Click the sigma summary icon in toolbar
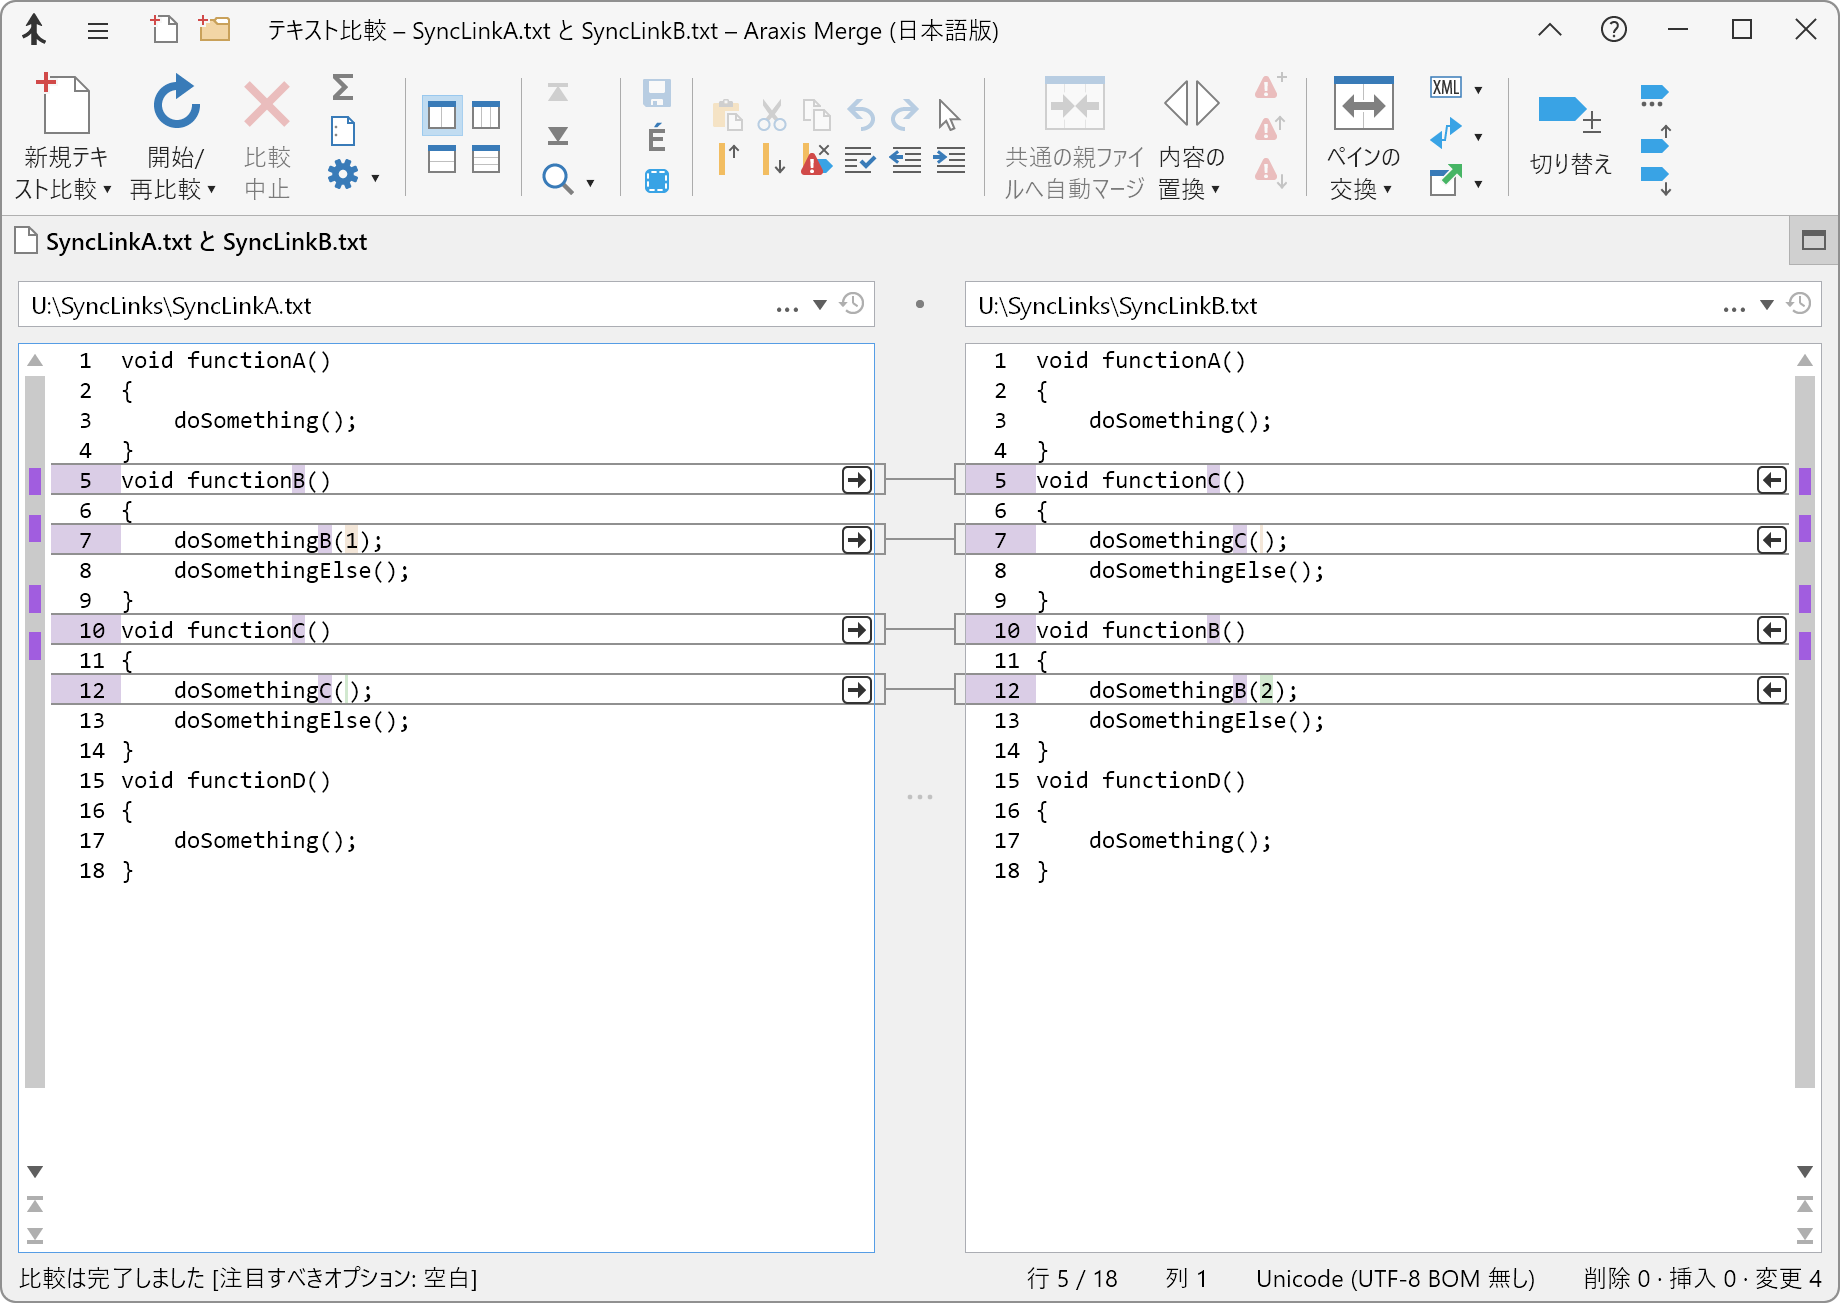 342,88
